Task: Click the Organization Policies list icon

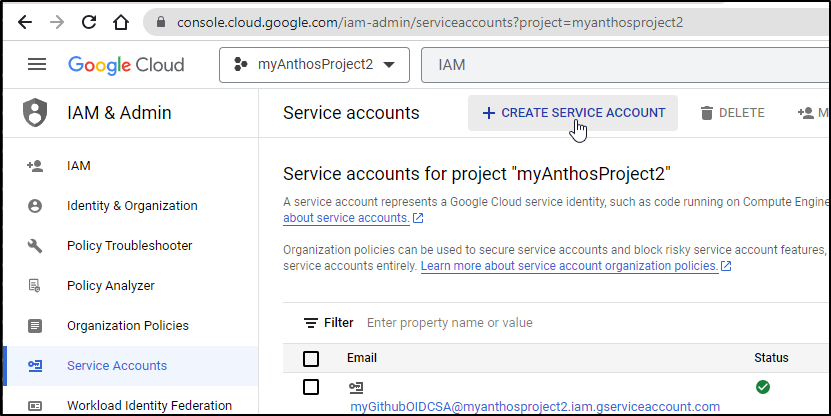Action: pos(35,325)
